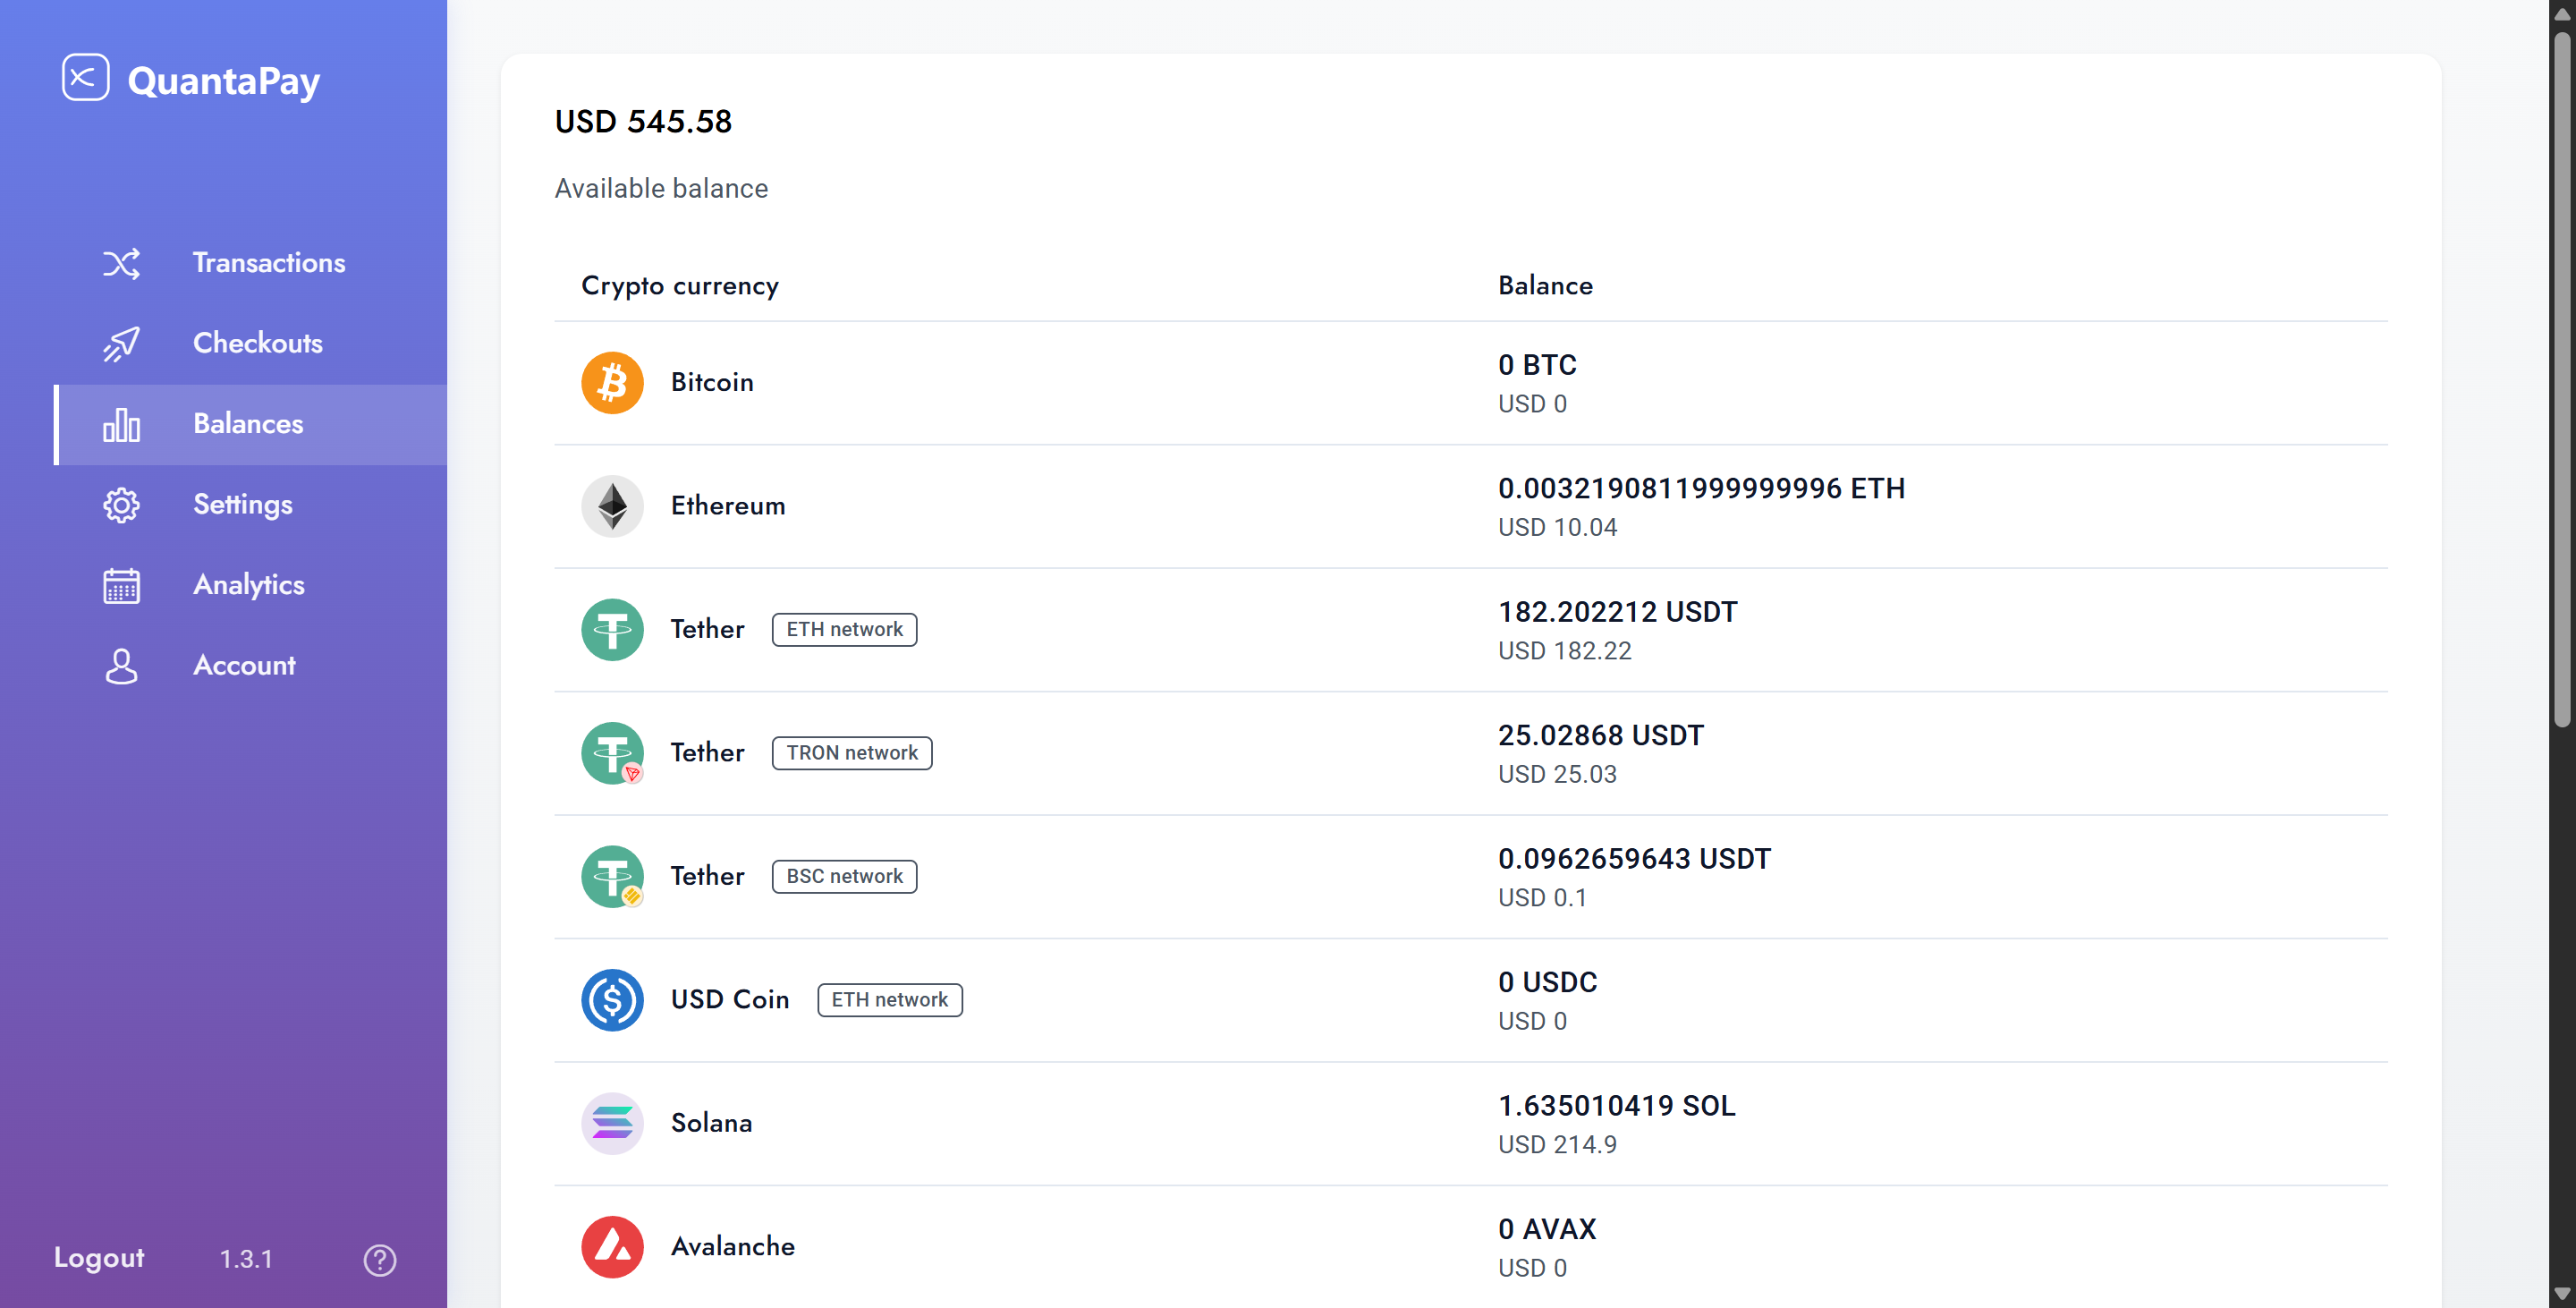Click the 0 BTC balance value

[1537, 365]
